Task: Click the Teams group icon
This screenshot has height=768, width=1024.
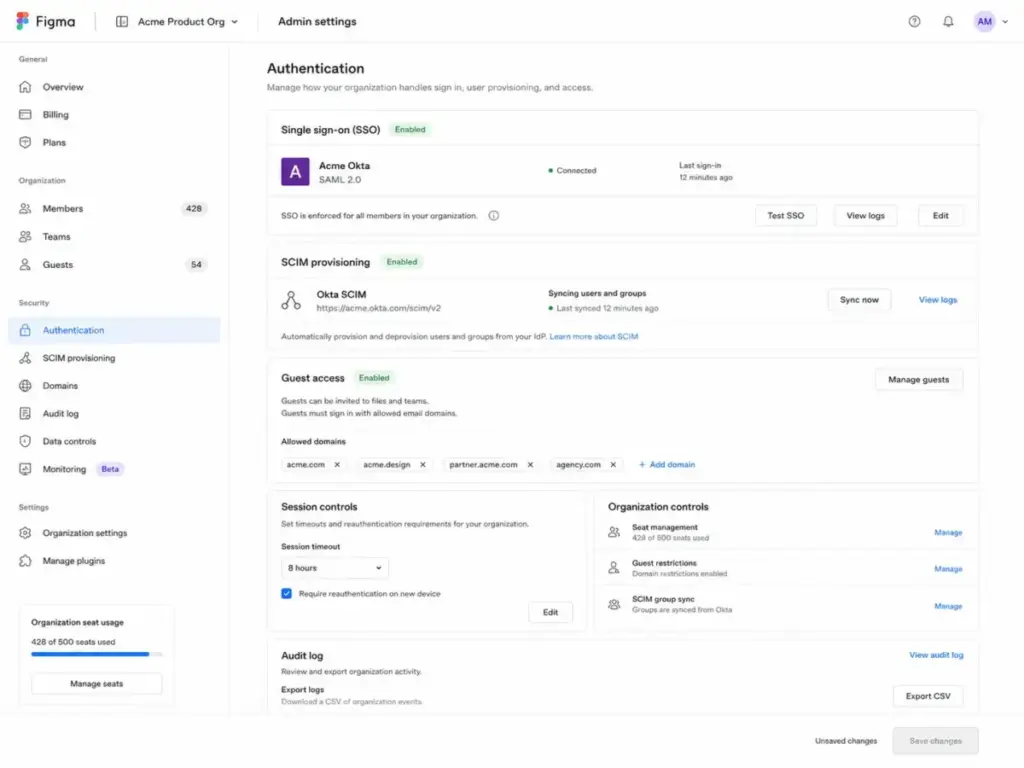Action: tap(25, 236)
